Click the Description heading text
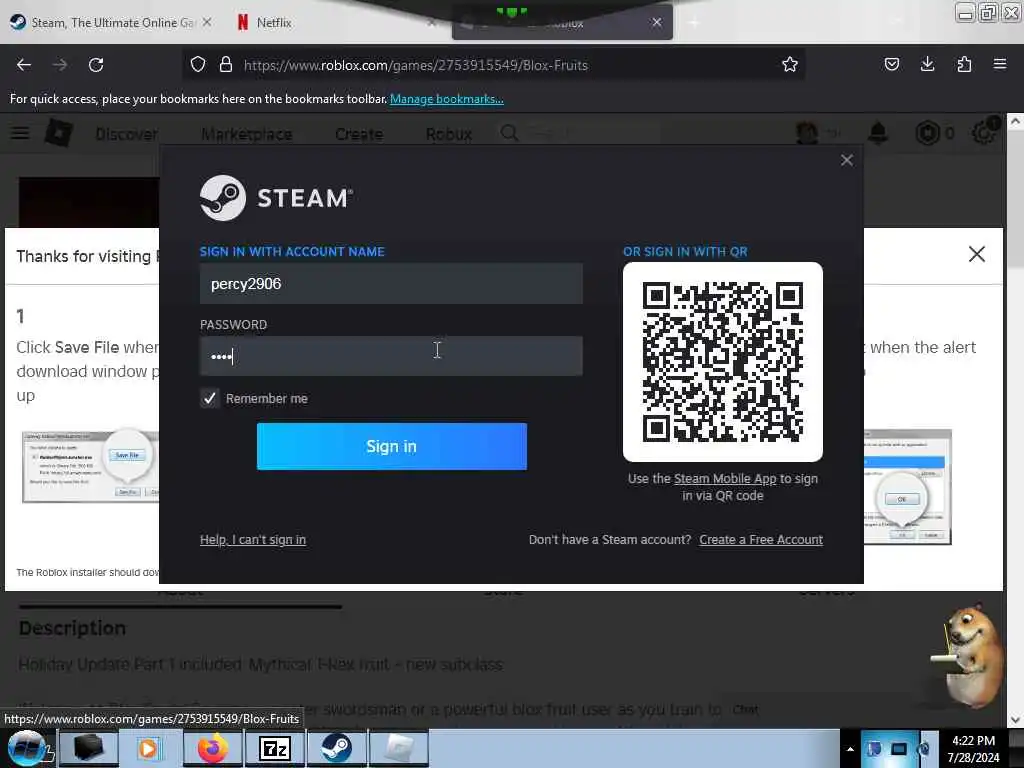 [72, 628]
